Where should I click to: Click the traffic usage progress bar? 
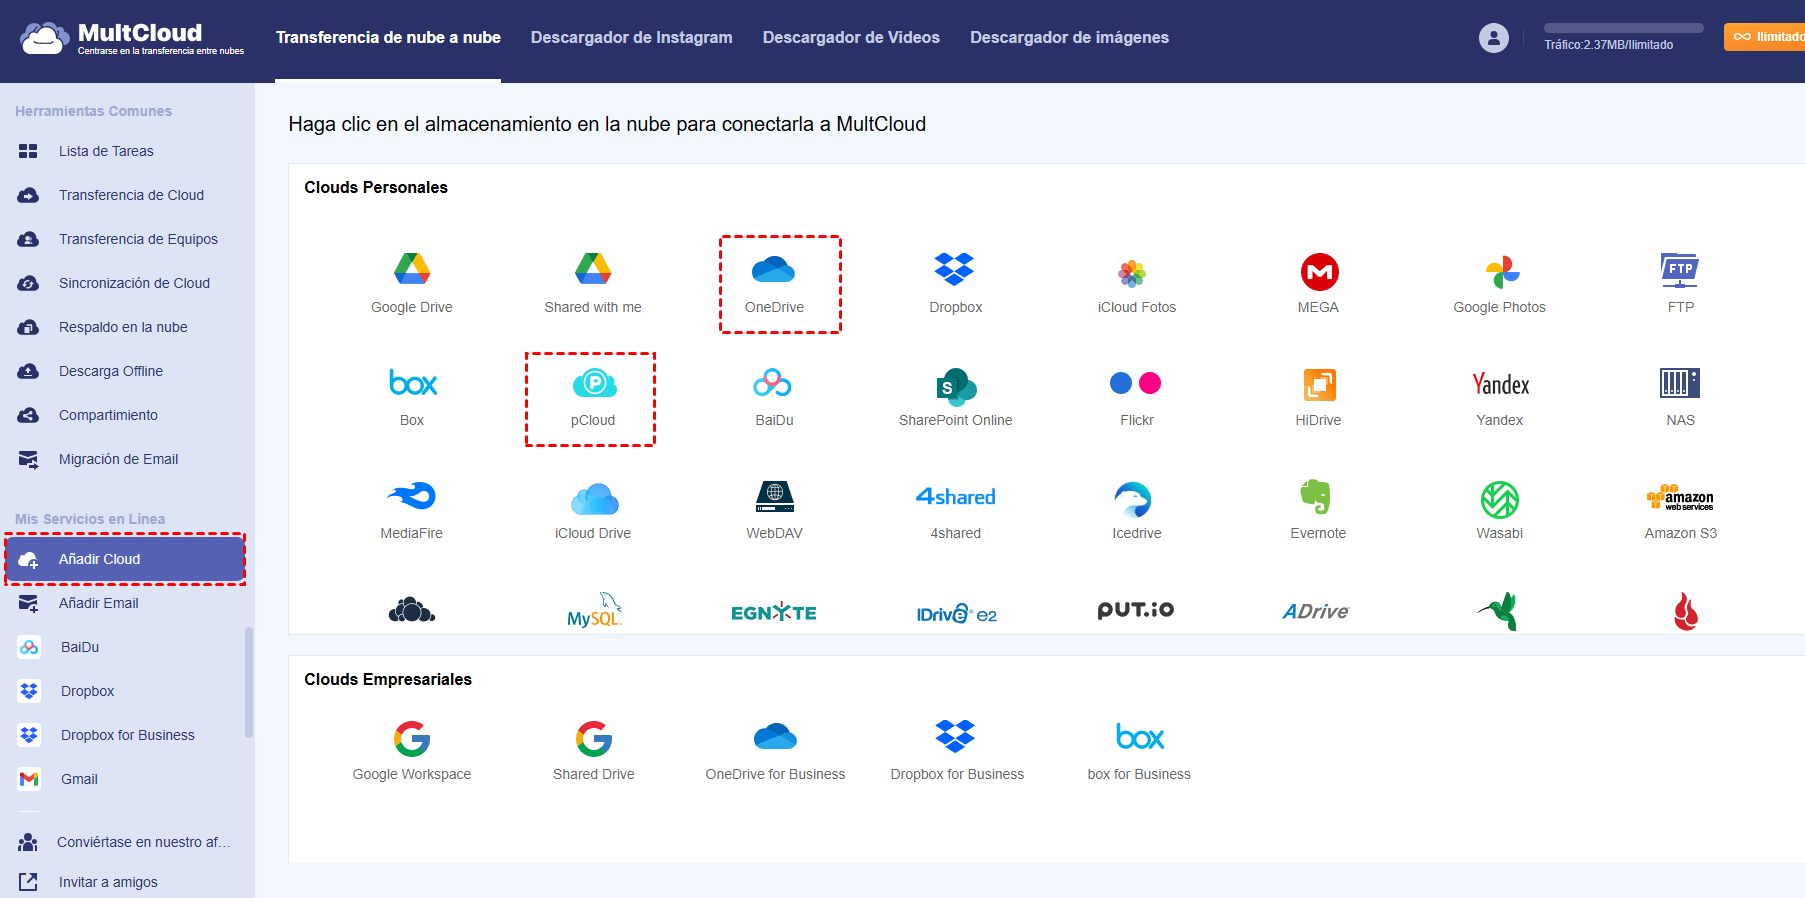pyautogui.click(x=1623, y=28)
